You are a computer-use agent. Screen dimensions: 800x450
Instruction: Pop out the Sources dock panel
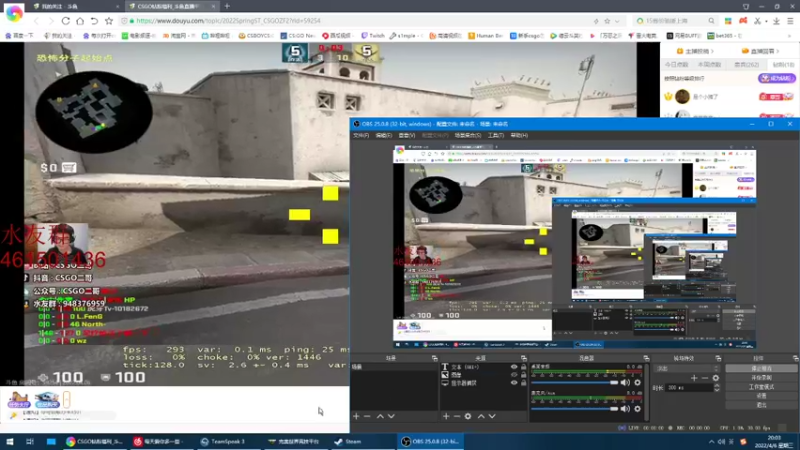(x=523, y=358)
